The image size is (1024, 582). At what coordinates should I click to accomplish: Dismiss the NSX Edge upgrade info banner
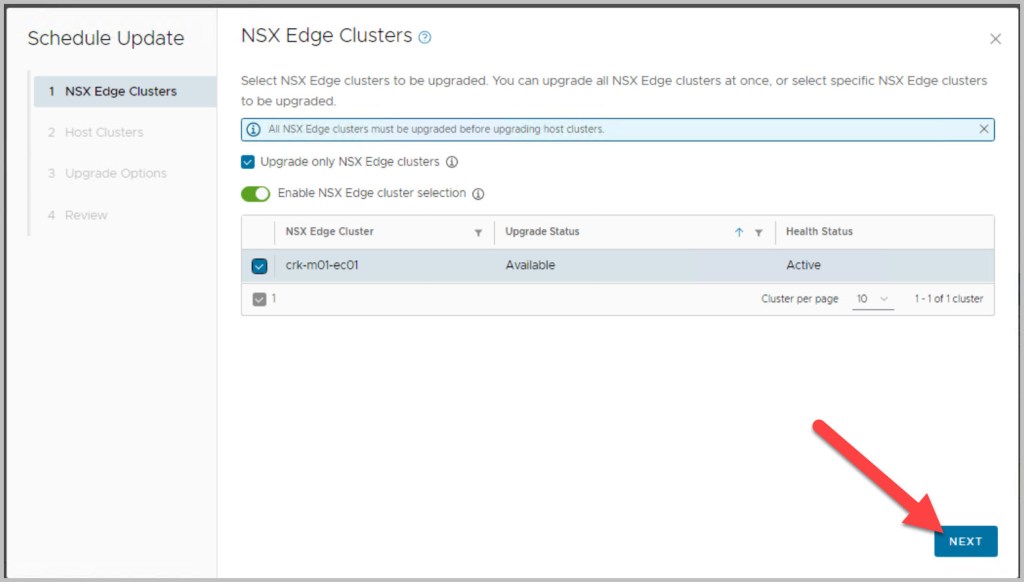984,129
